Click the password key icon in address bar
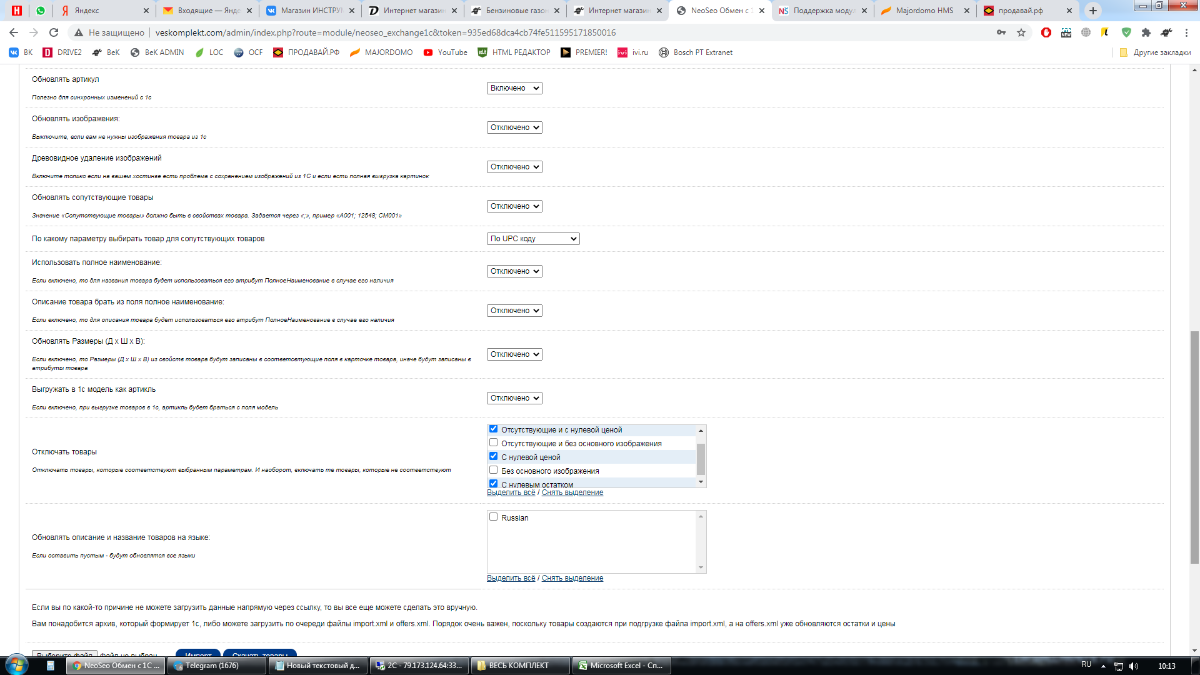The image size is (1200, 675). click(x=1001, y=32)
